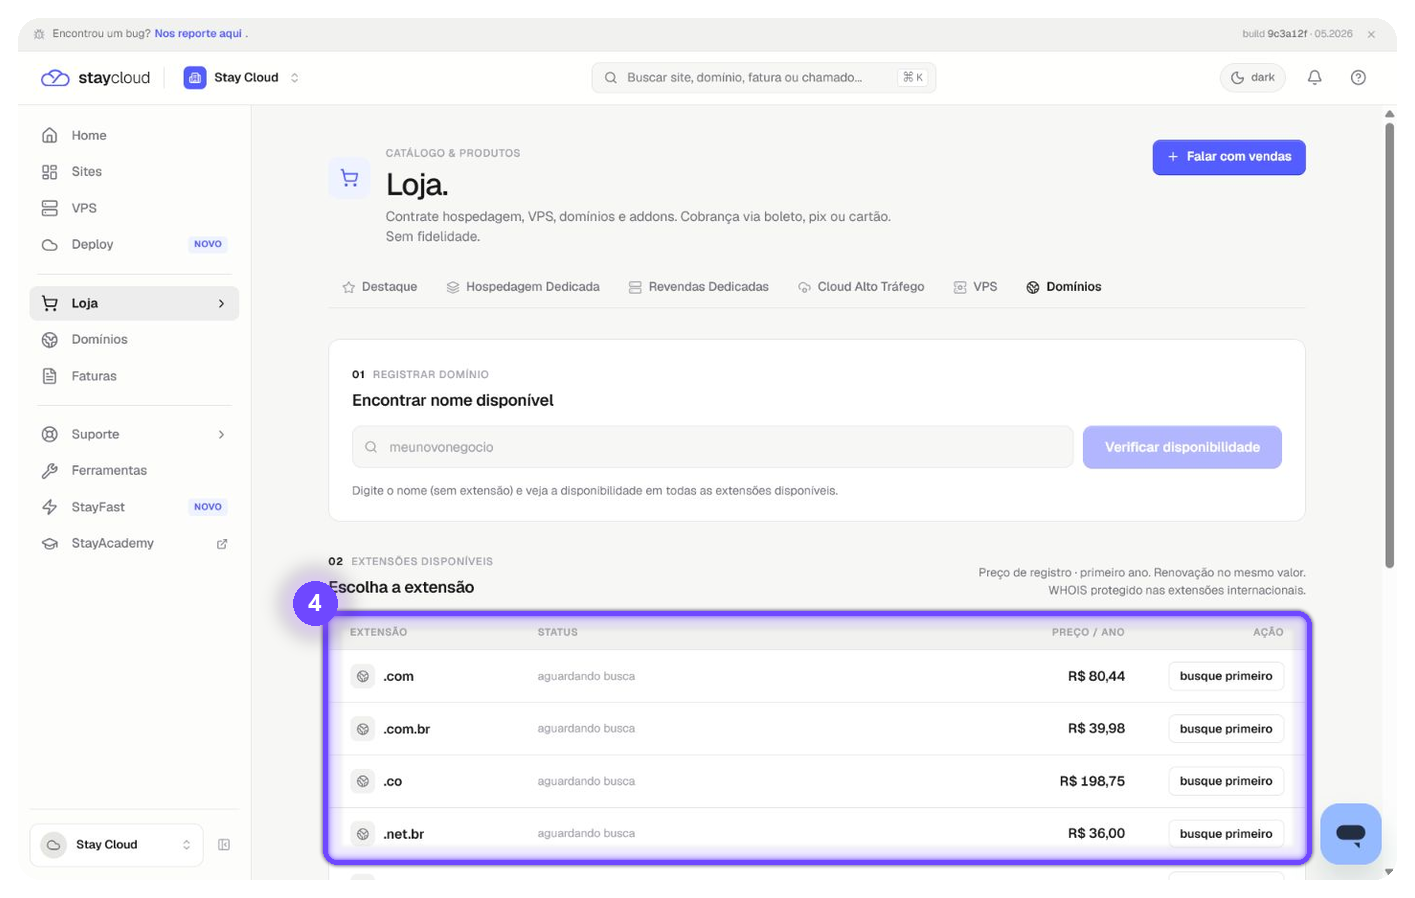Open the chat support widget
Image resolution: width=1415 pixels, height=898 pixels.
pos(1351,834)
